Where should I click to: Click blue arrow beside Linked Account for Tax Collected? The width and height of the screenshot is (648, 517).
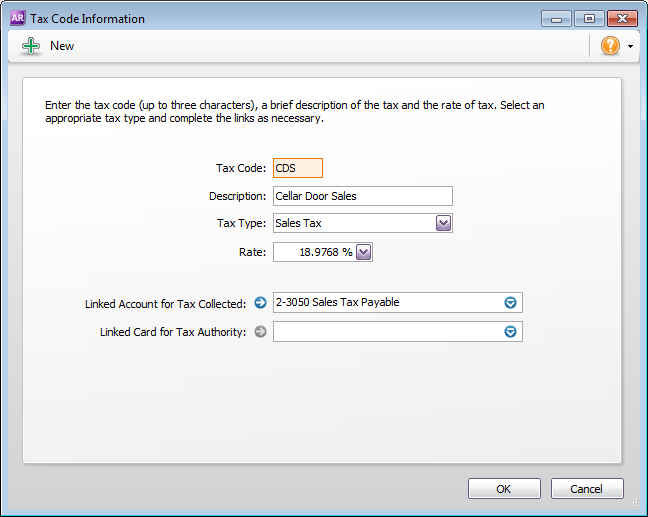pyautogui.click(x=261, y=303)
